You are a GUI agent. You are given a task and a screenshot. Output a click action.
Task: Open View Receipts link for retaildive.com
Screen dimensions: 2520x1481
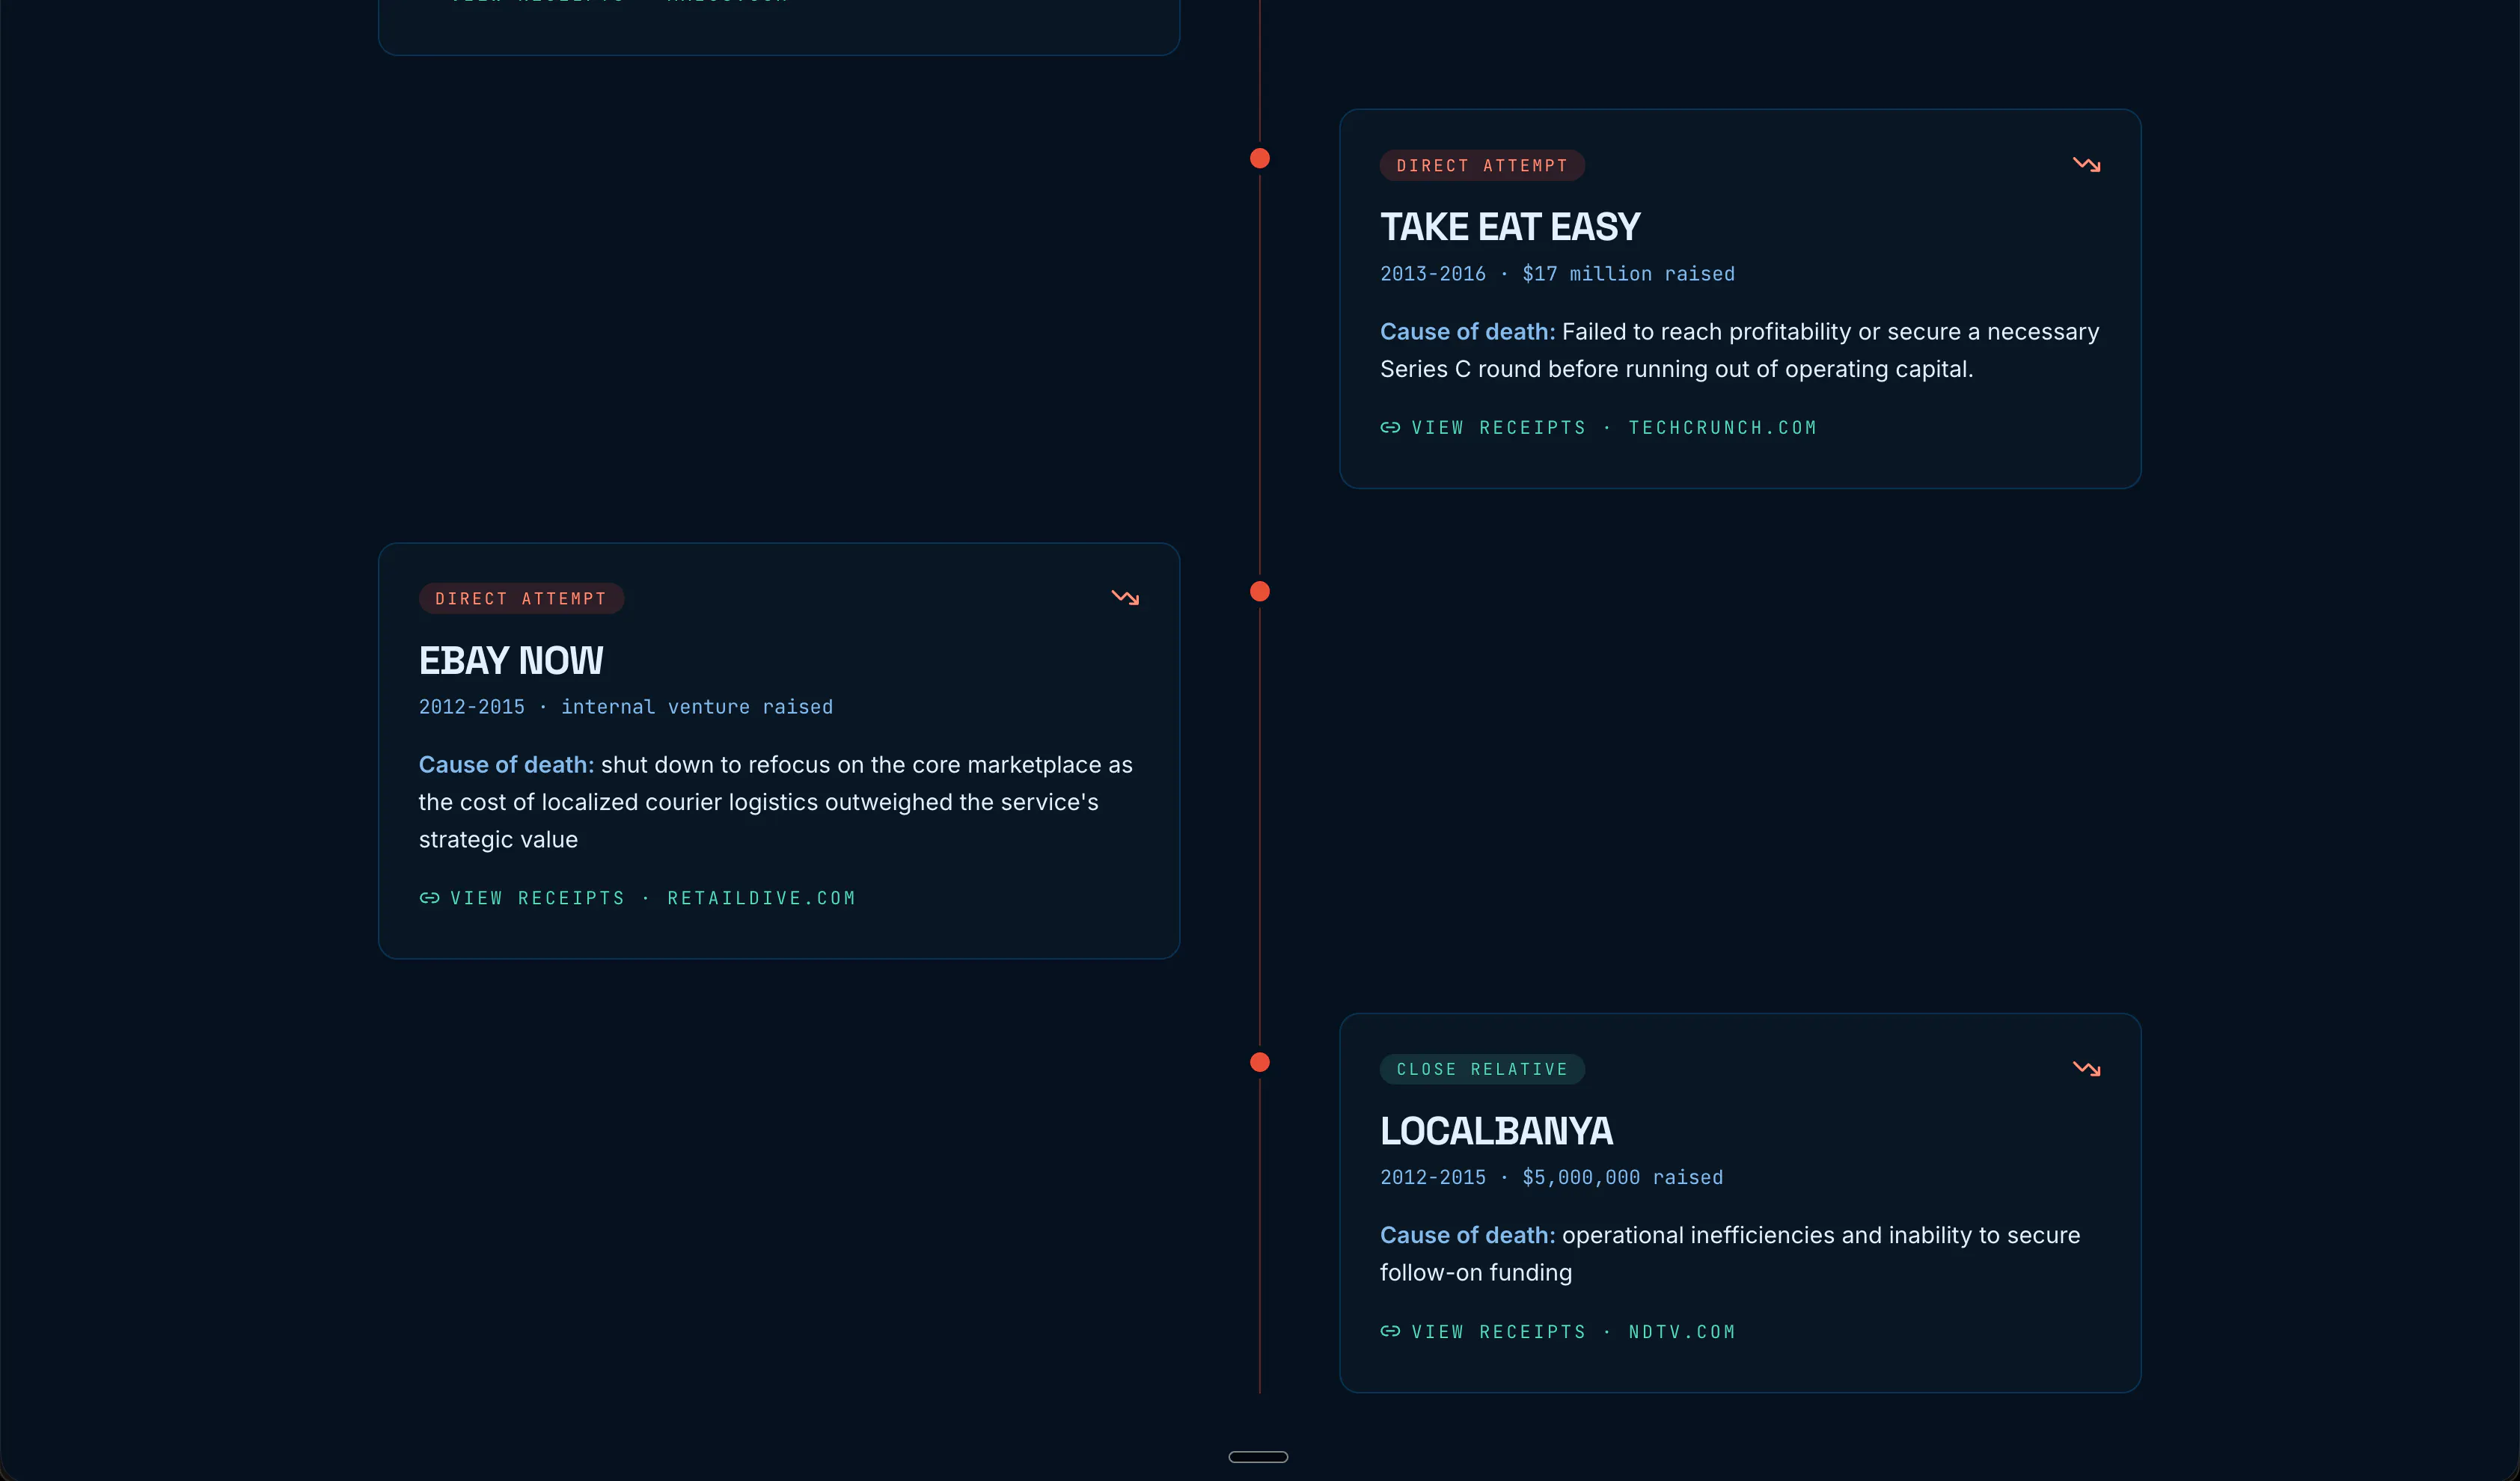[637, 898]
